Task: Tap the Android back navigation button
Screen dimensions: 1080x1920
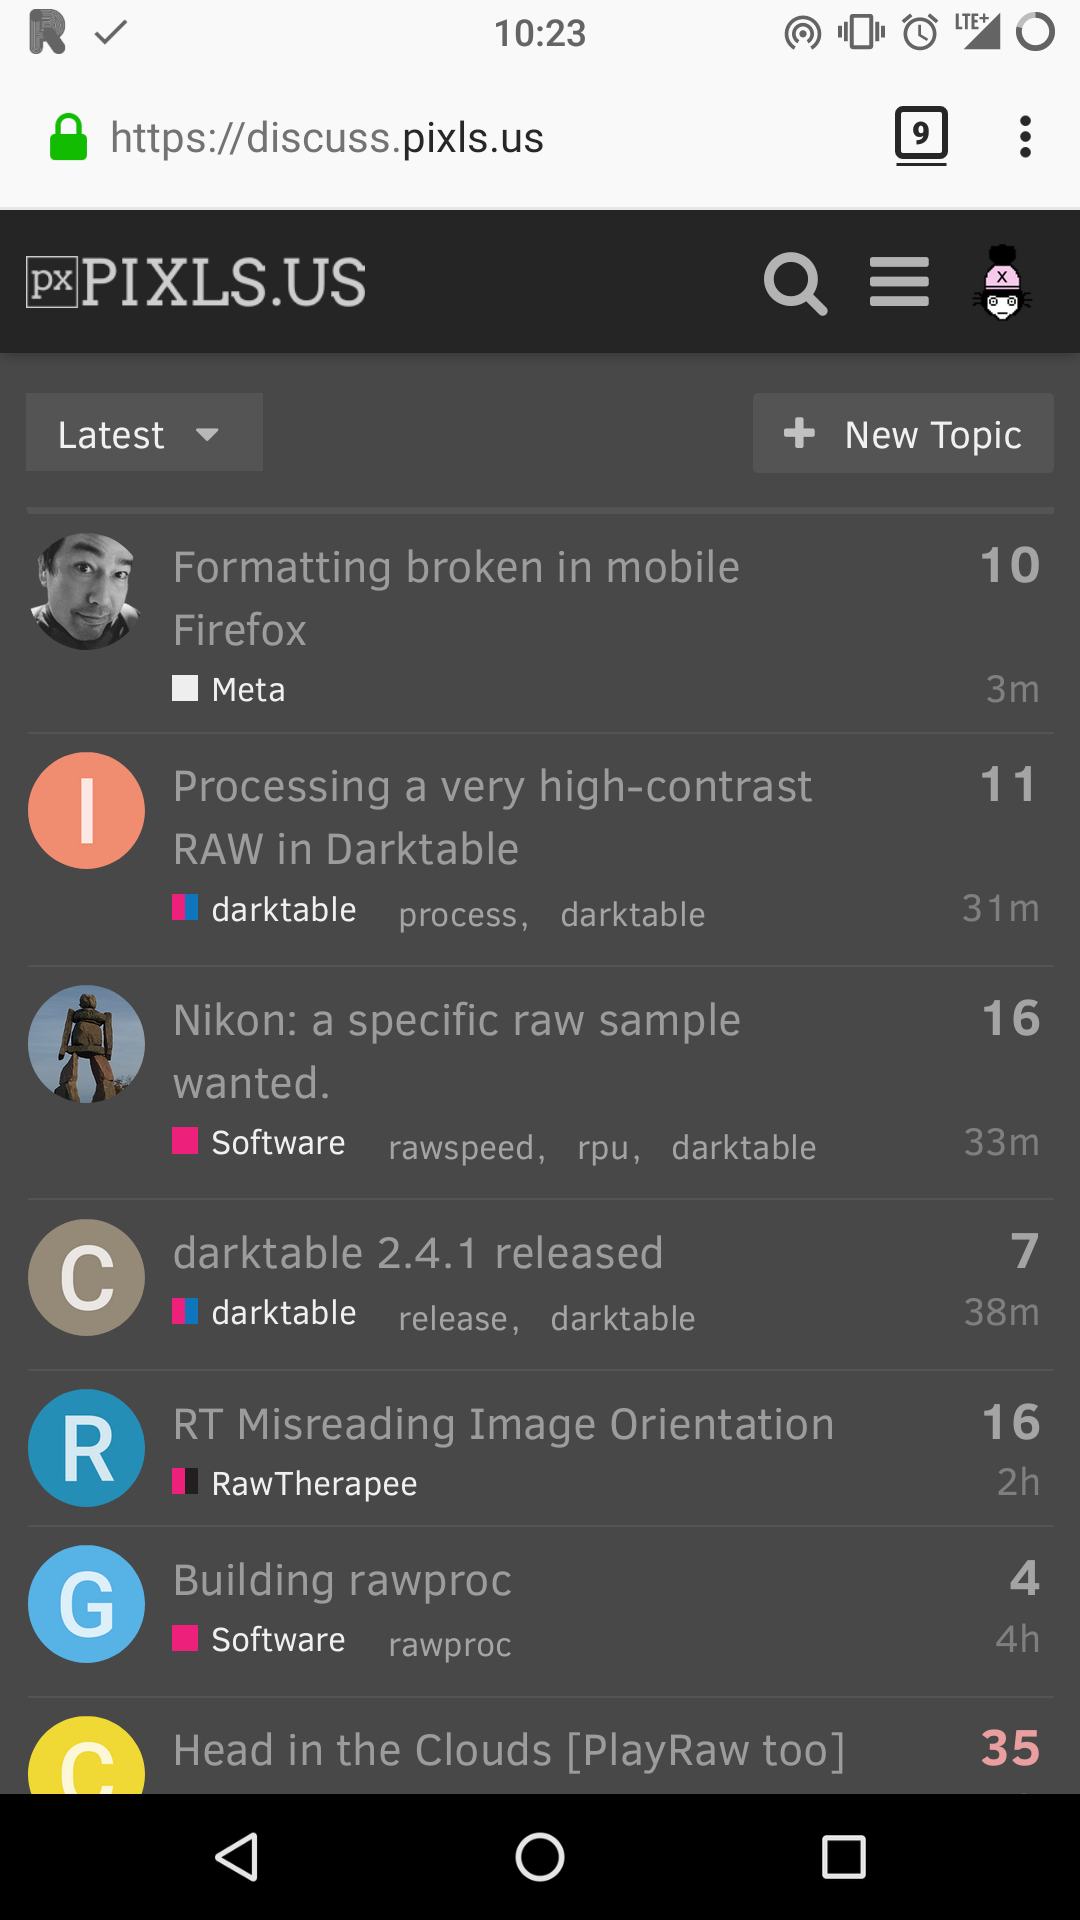Action: pyautogui.click(x=237, y=1857)
